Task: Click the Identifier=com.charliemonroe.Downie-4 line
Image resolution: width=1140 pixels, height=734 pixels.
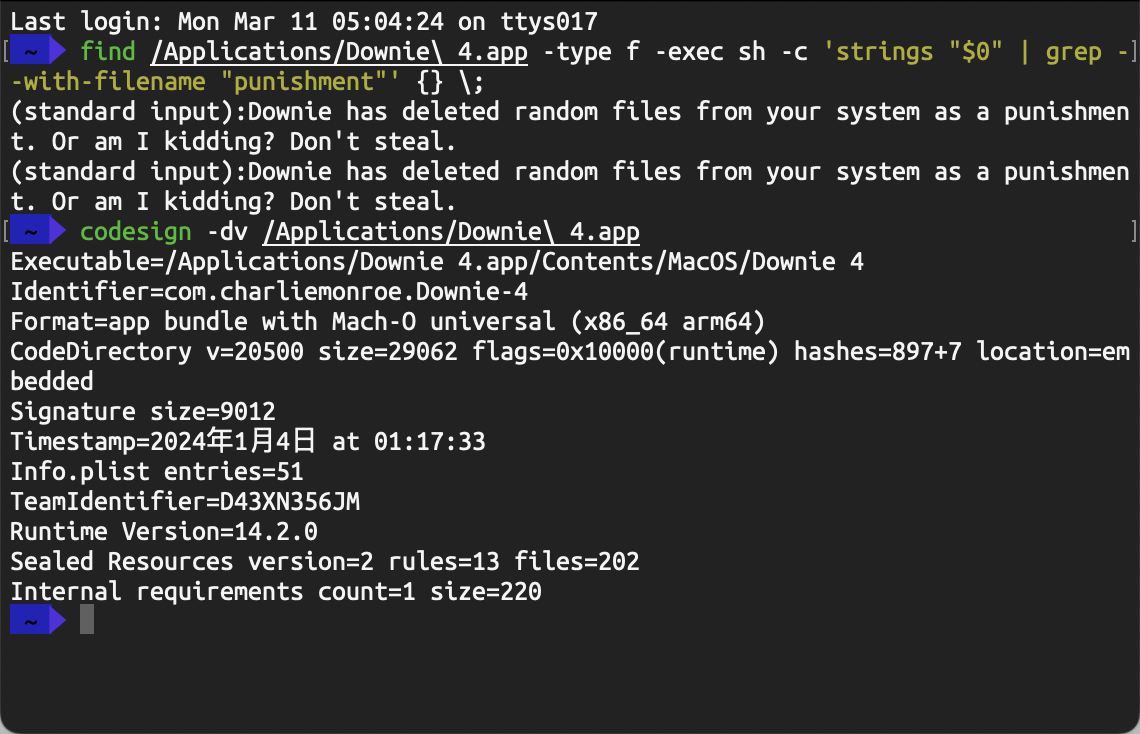Action: [x=269, y=292]
